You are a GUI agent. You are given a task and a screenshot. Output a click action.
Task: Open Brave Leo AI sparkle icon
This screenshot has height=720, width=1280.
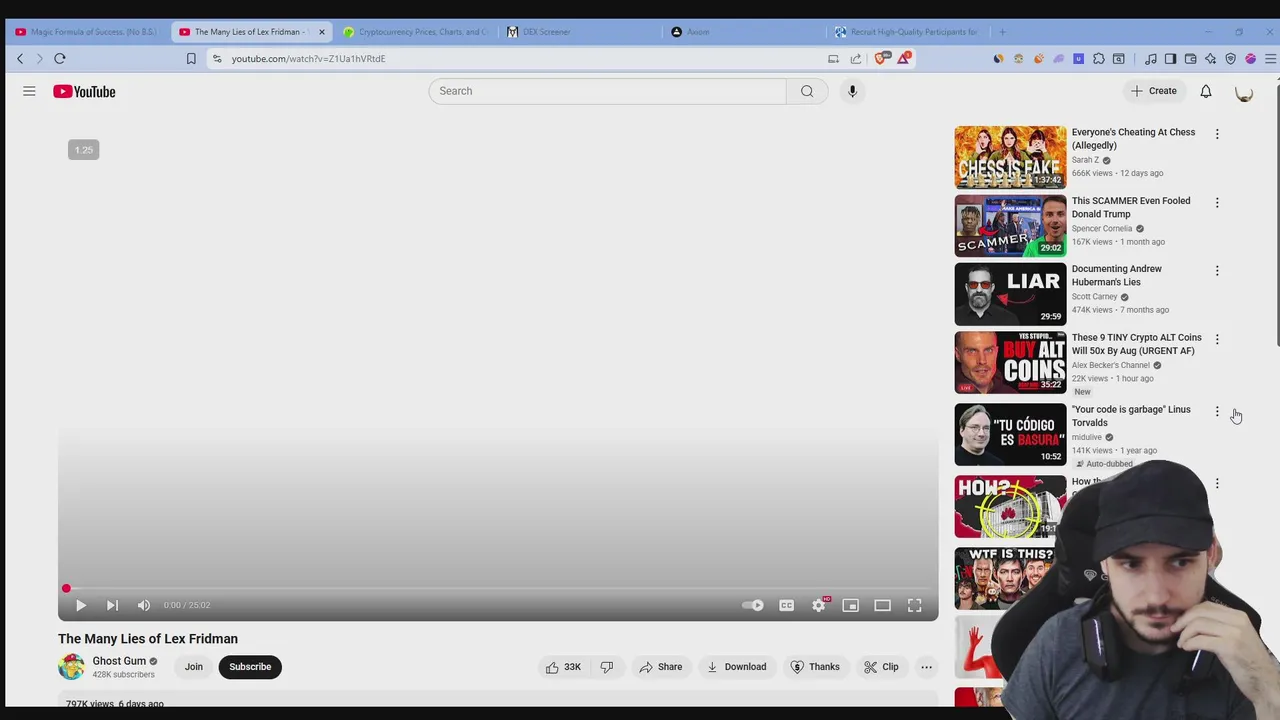[1210, 59]
